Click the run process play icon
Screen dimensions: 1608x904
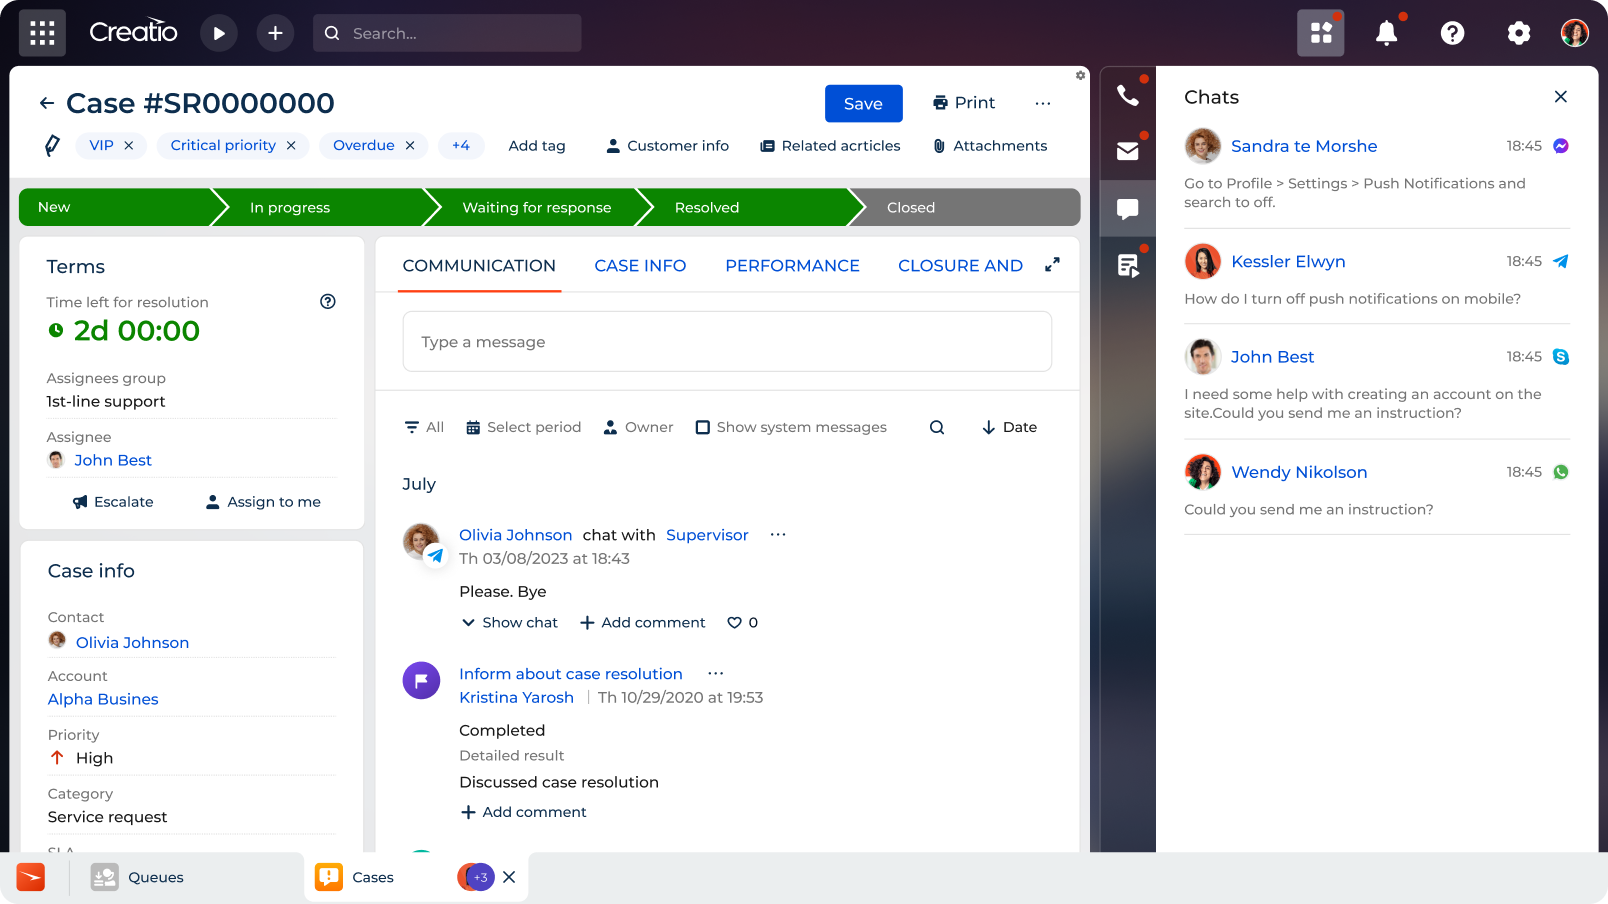[x=219, y=33]
